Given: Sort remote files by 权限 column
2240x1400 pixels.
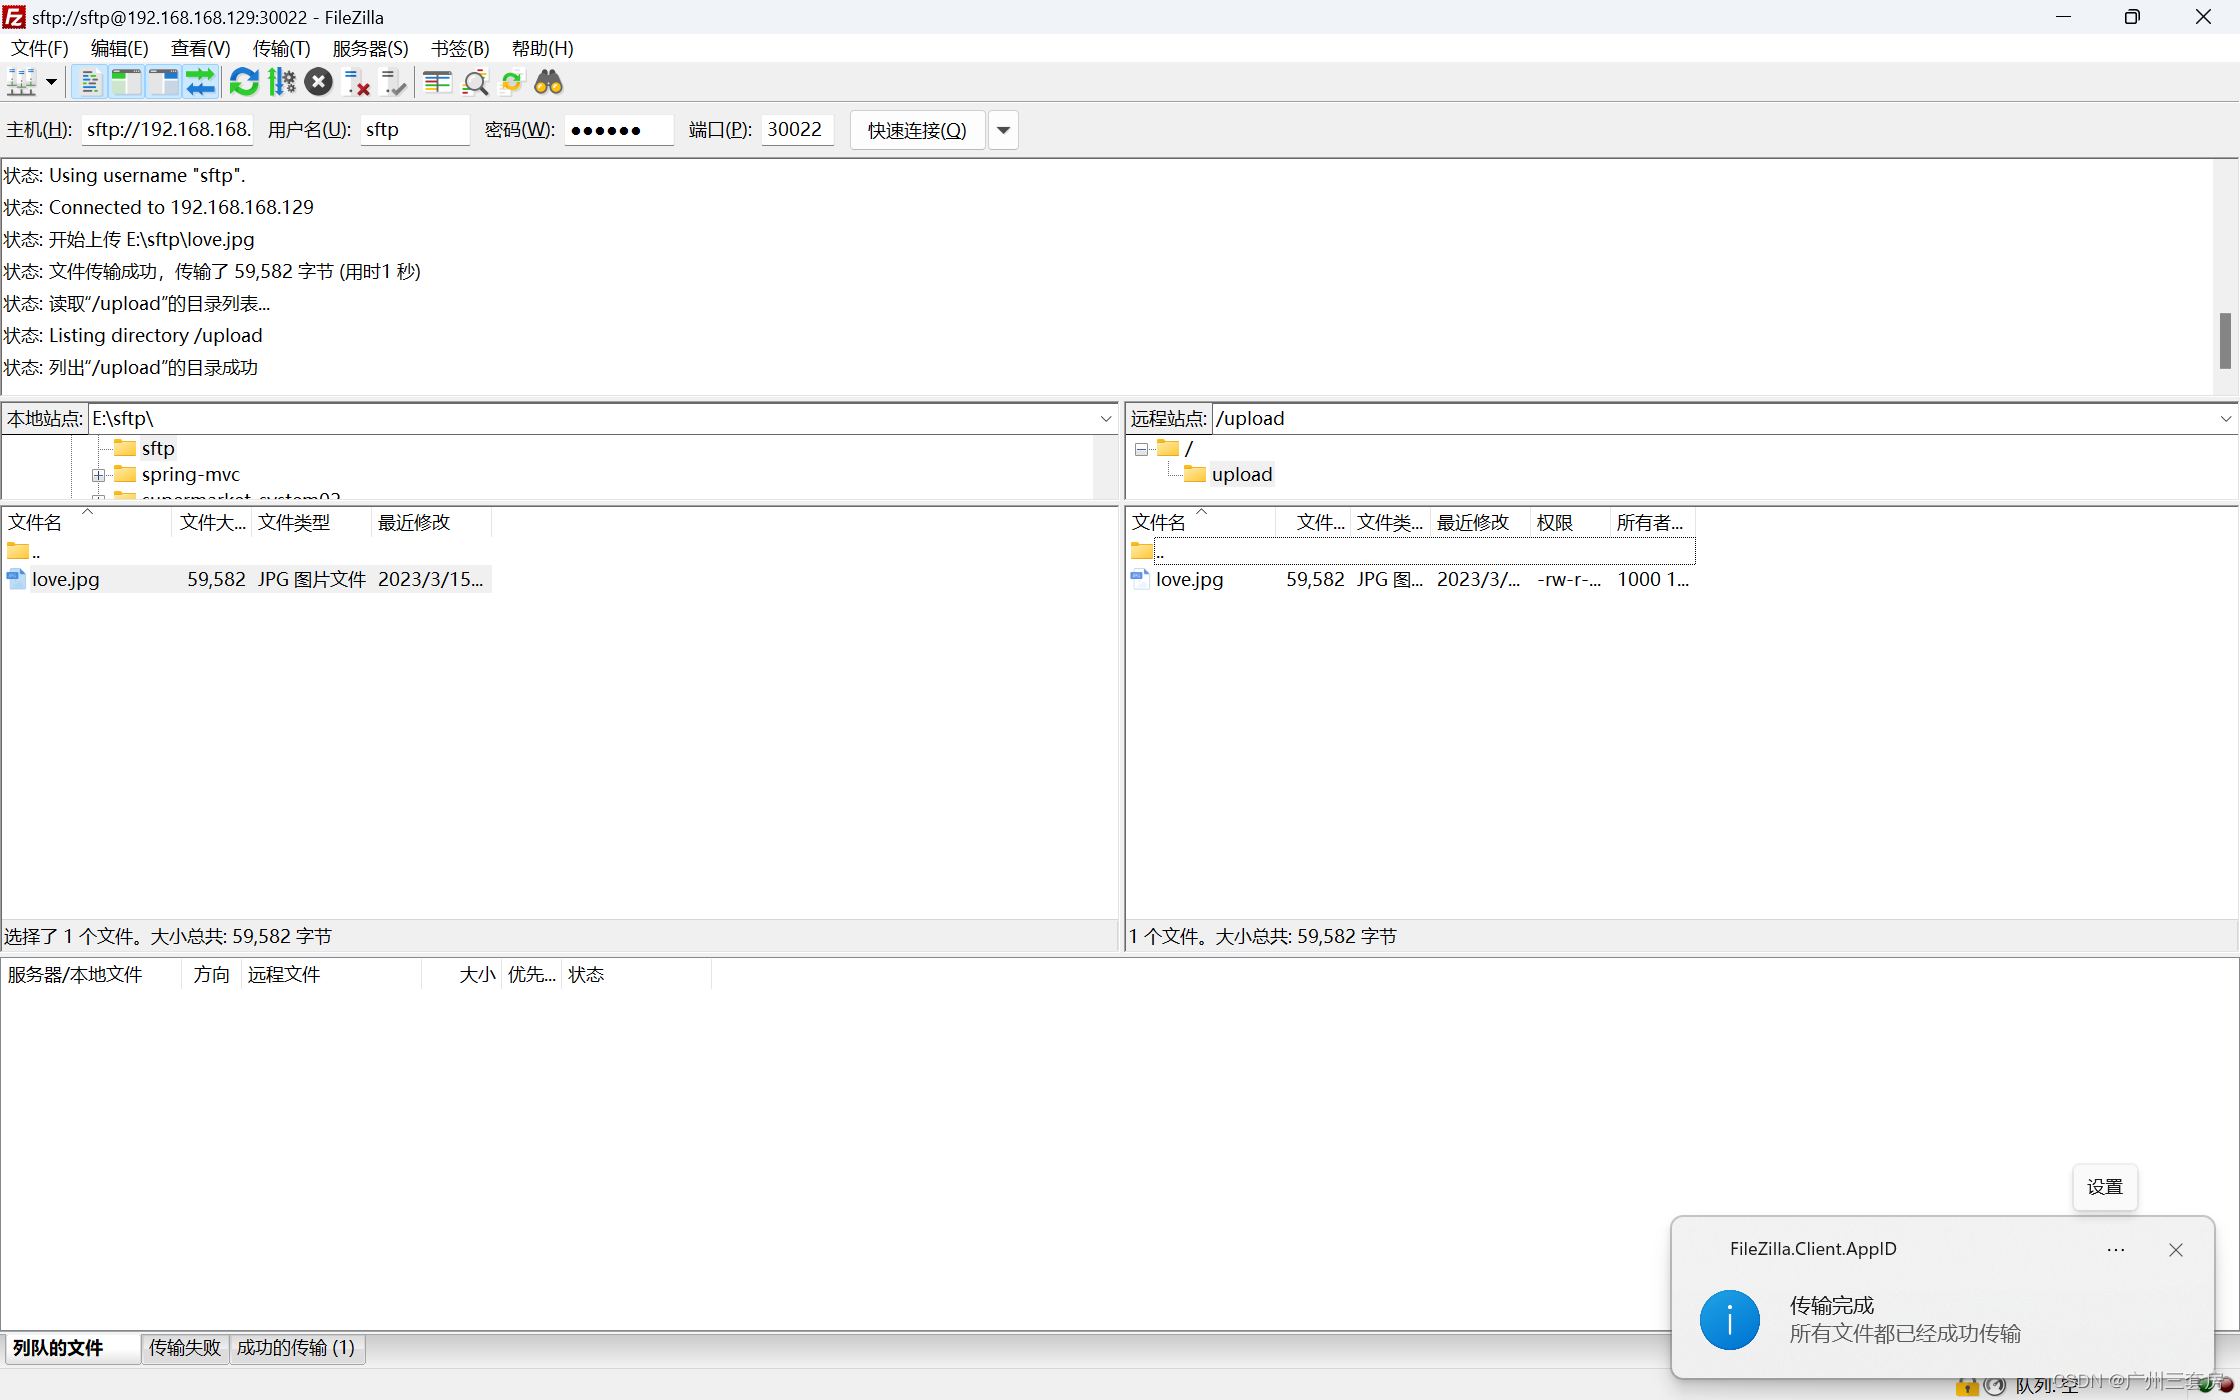Looking at the screenshot, I should click(1570, 522).
